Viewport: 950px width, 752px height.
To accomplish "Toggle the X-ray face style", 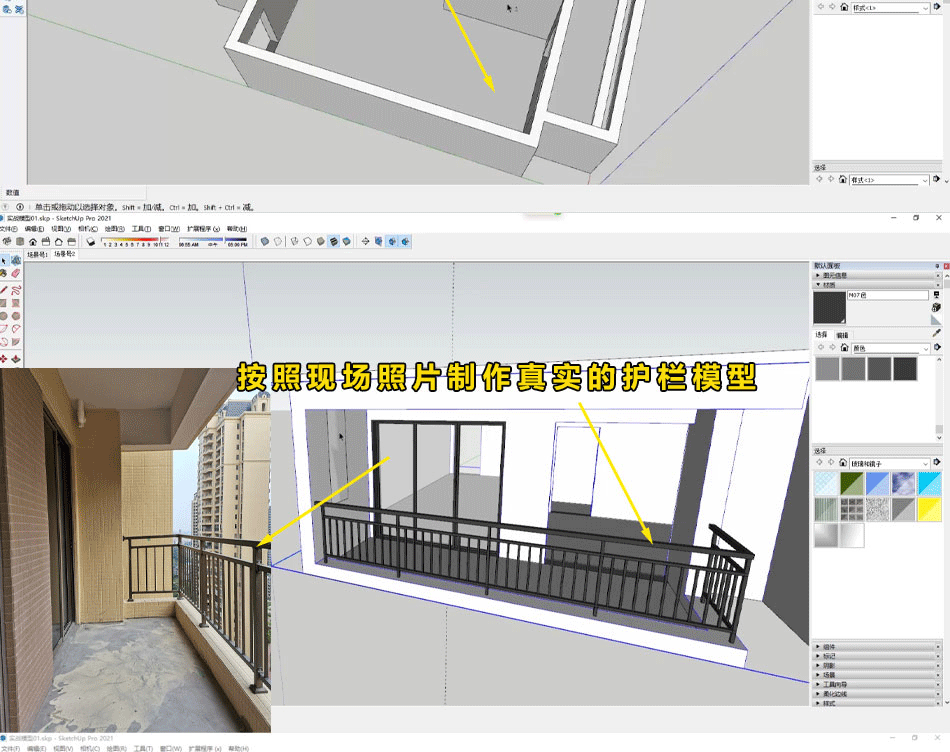I will click(264, 241).
